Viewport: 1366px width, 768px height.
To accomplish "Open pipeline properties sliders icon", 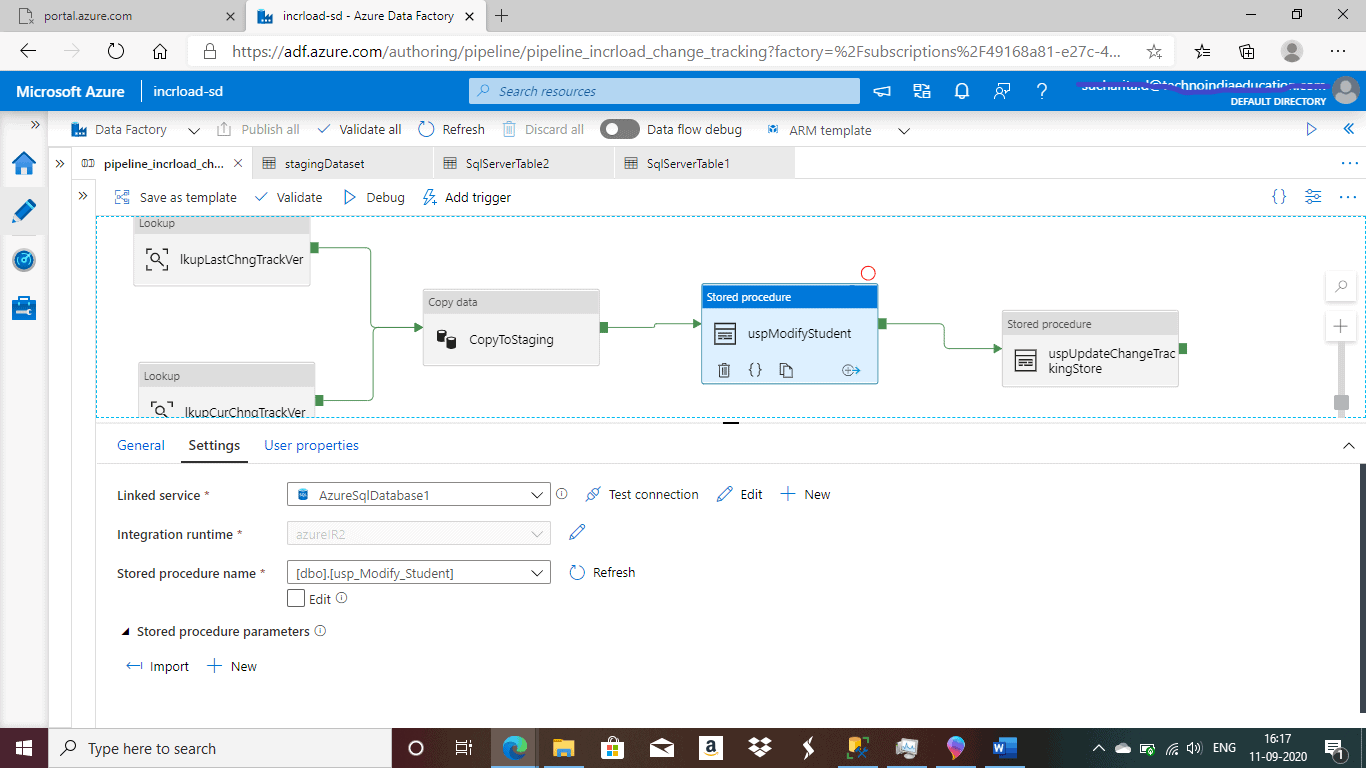I will click(1313, 197).
